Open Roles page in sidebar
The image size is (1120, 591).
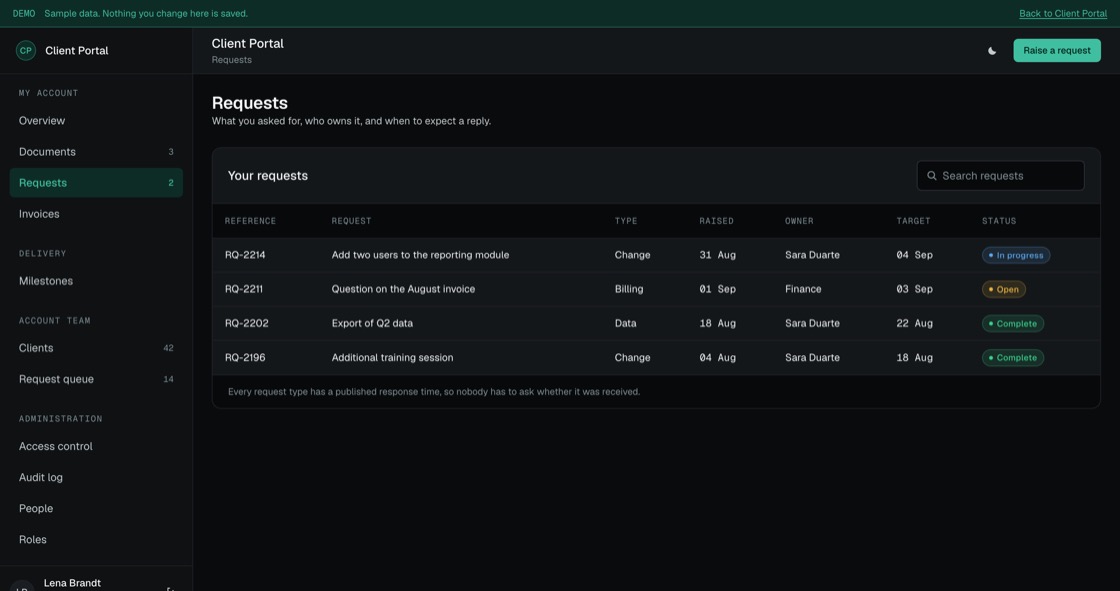click(96, 540)
